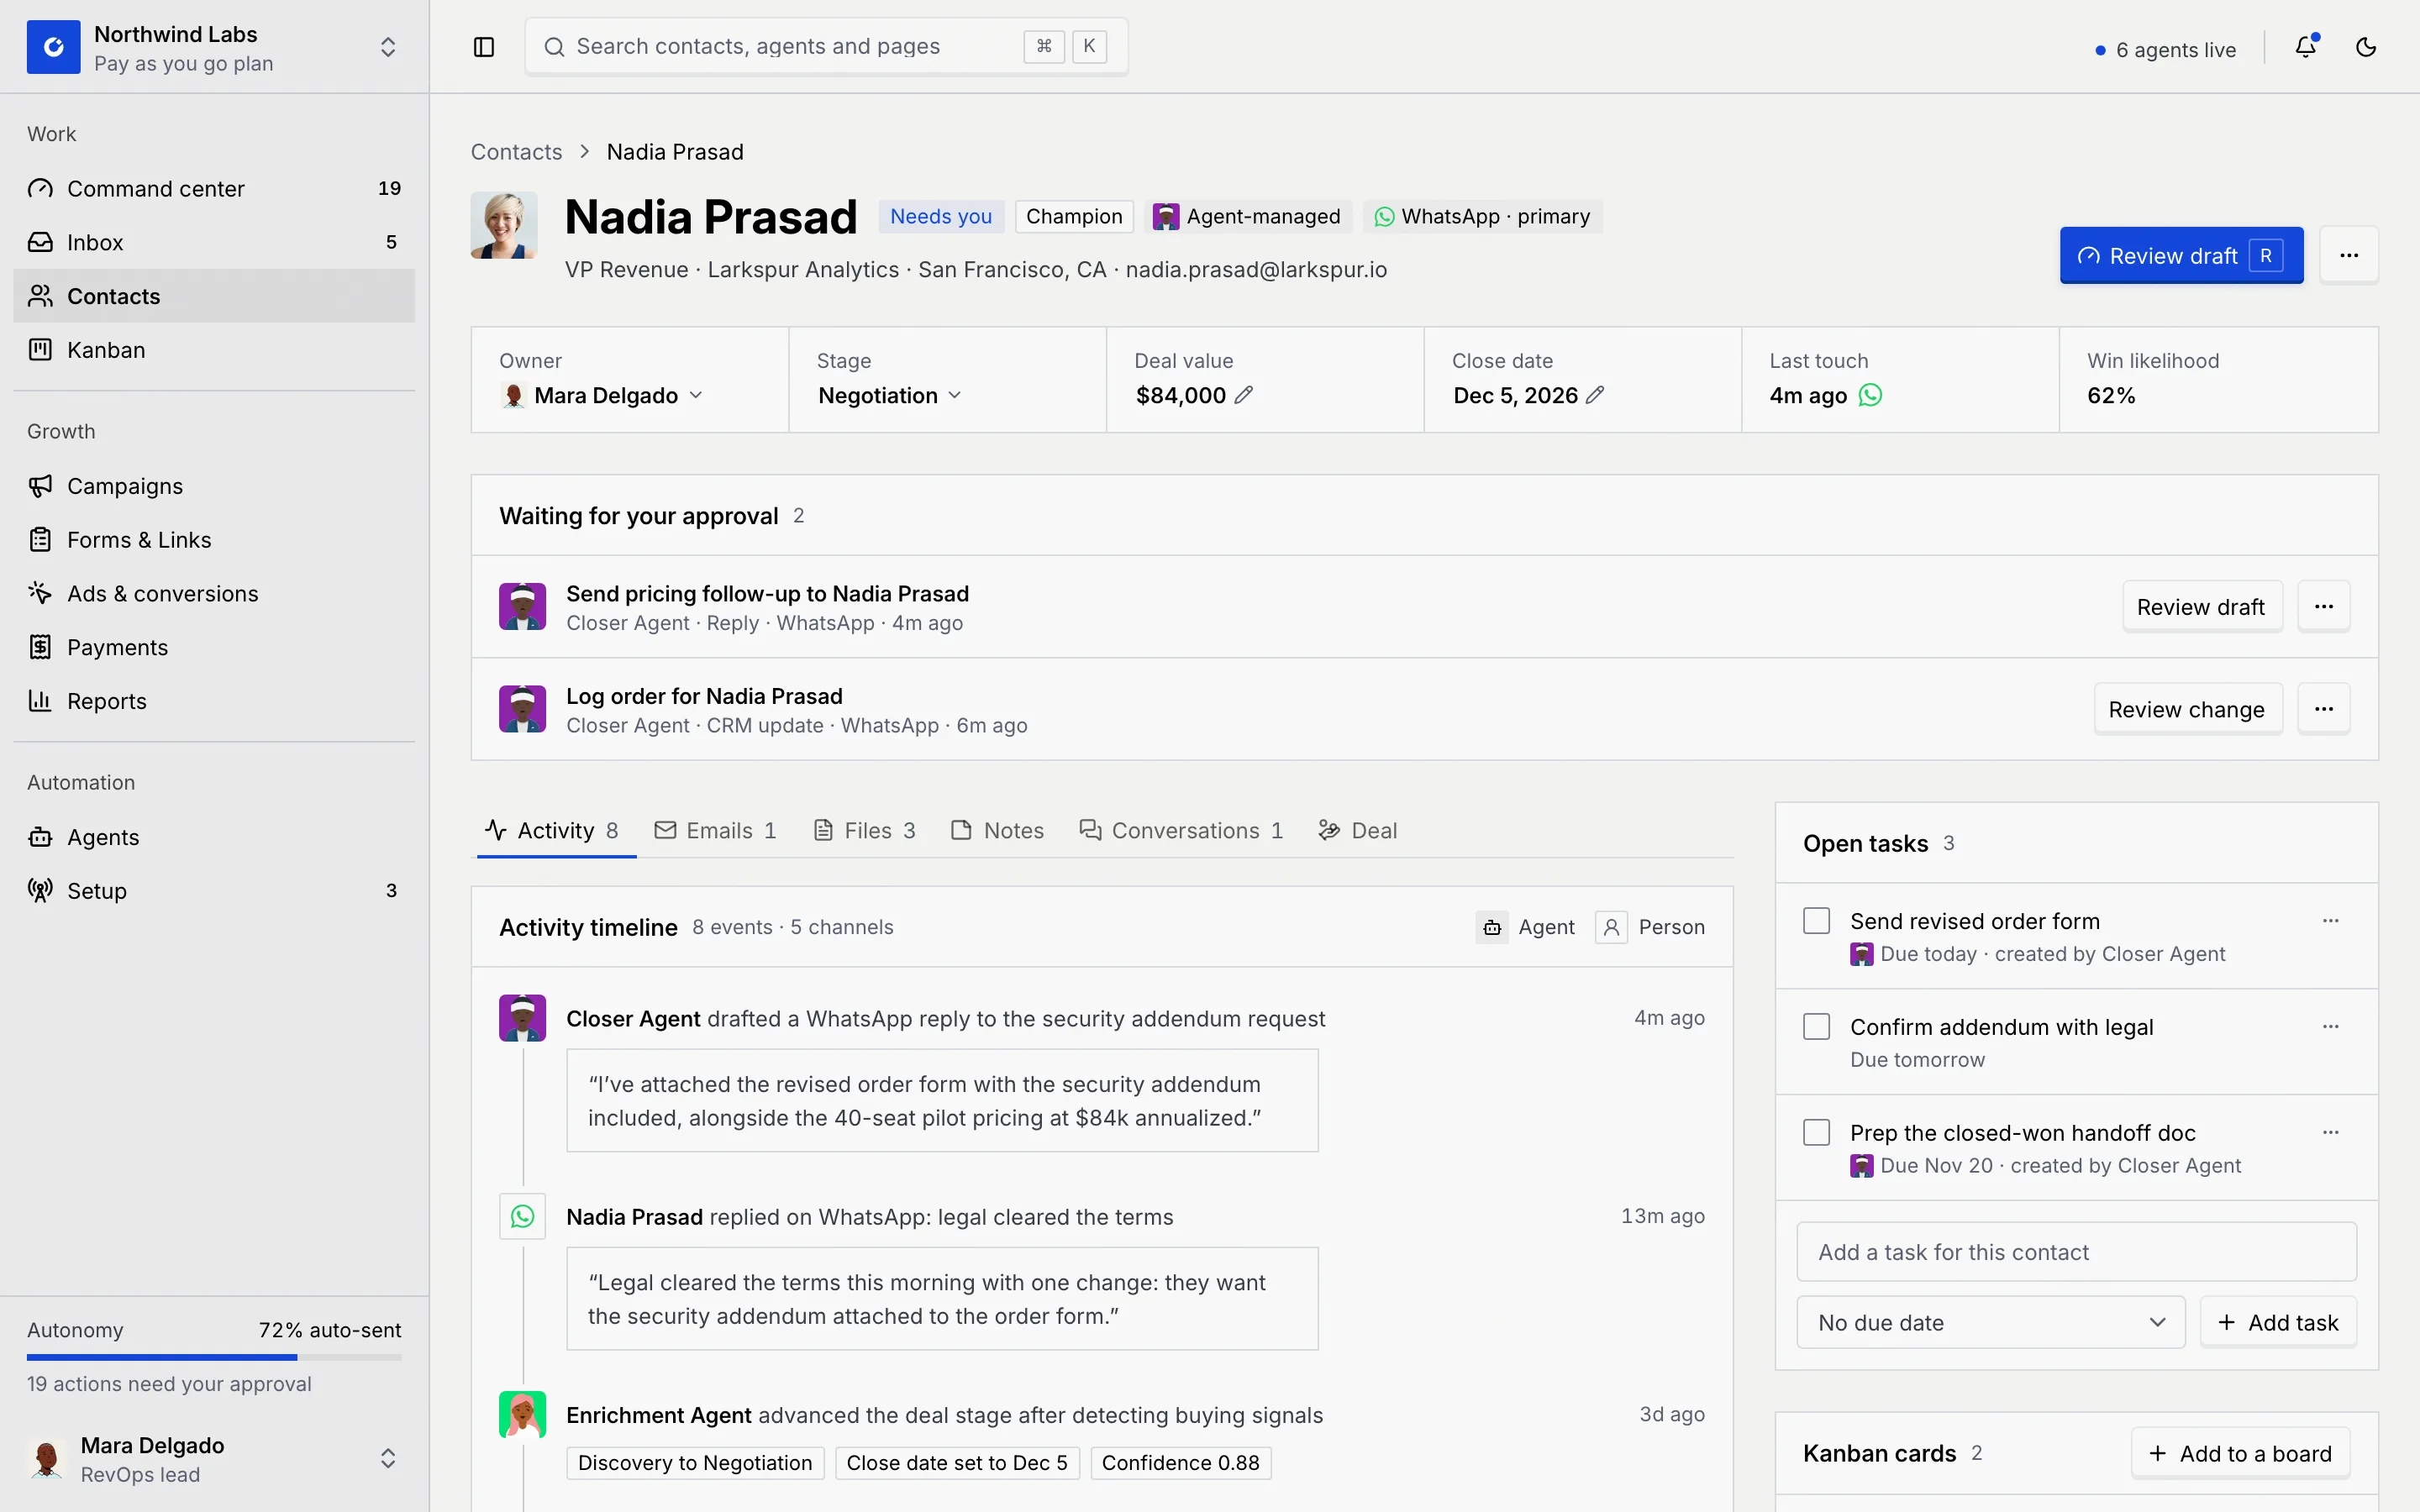Viewport: 2420px width, 1512px height.
Task: Open the Stage Negotiation dropdown
Action: (889, 395)
